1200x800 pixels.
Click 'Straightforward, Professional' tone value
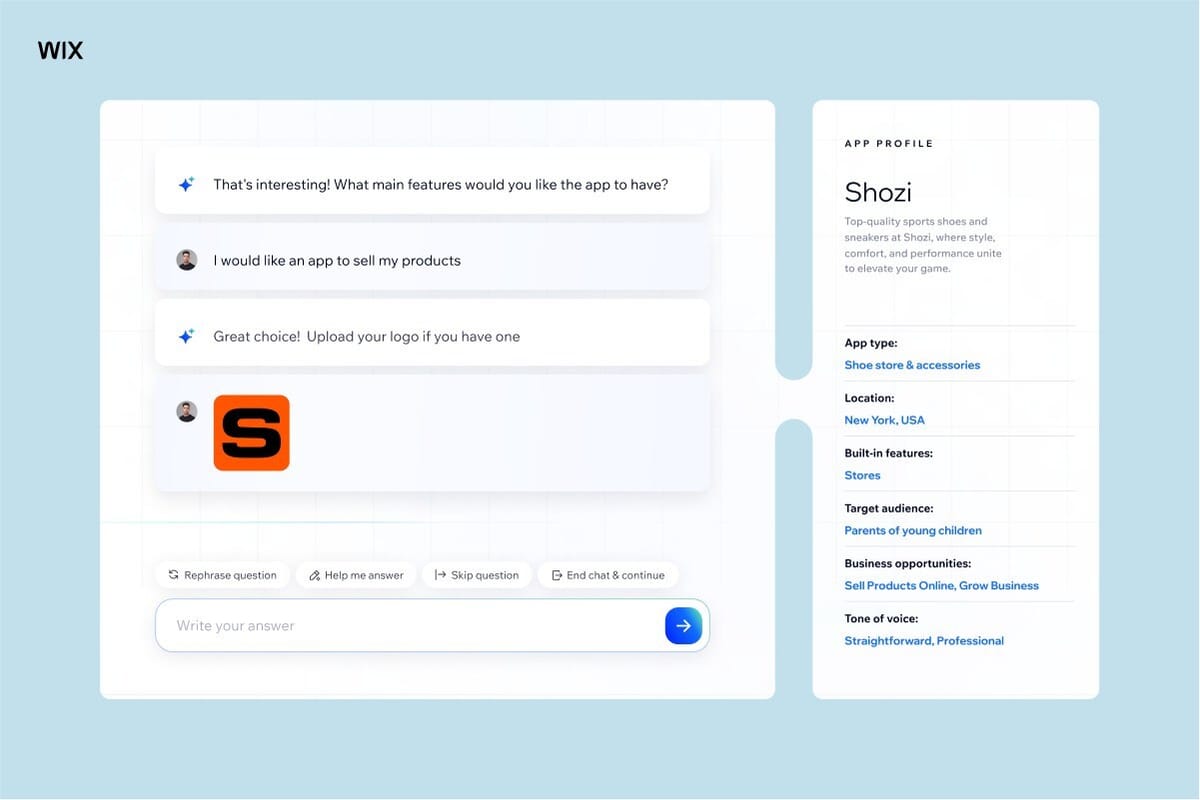coord(924,640)
